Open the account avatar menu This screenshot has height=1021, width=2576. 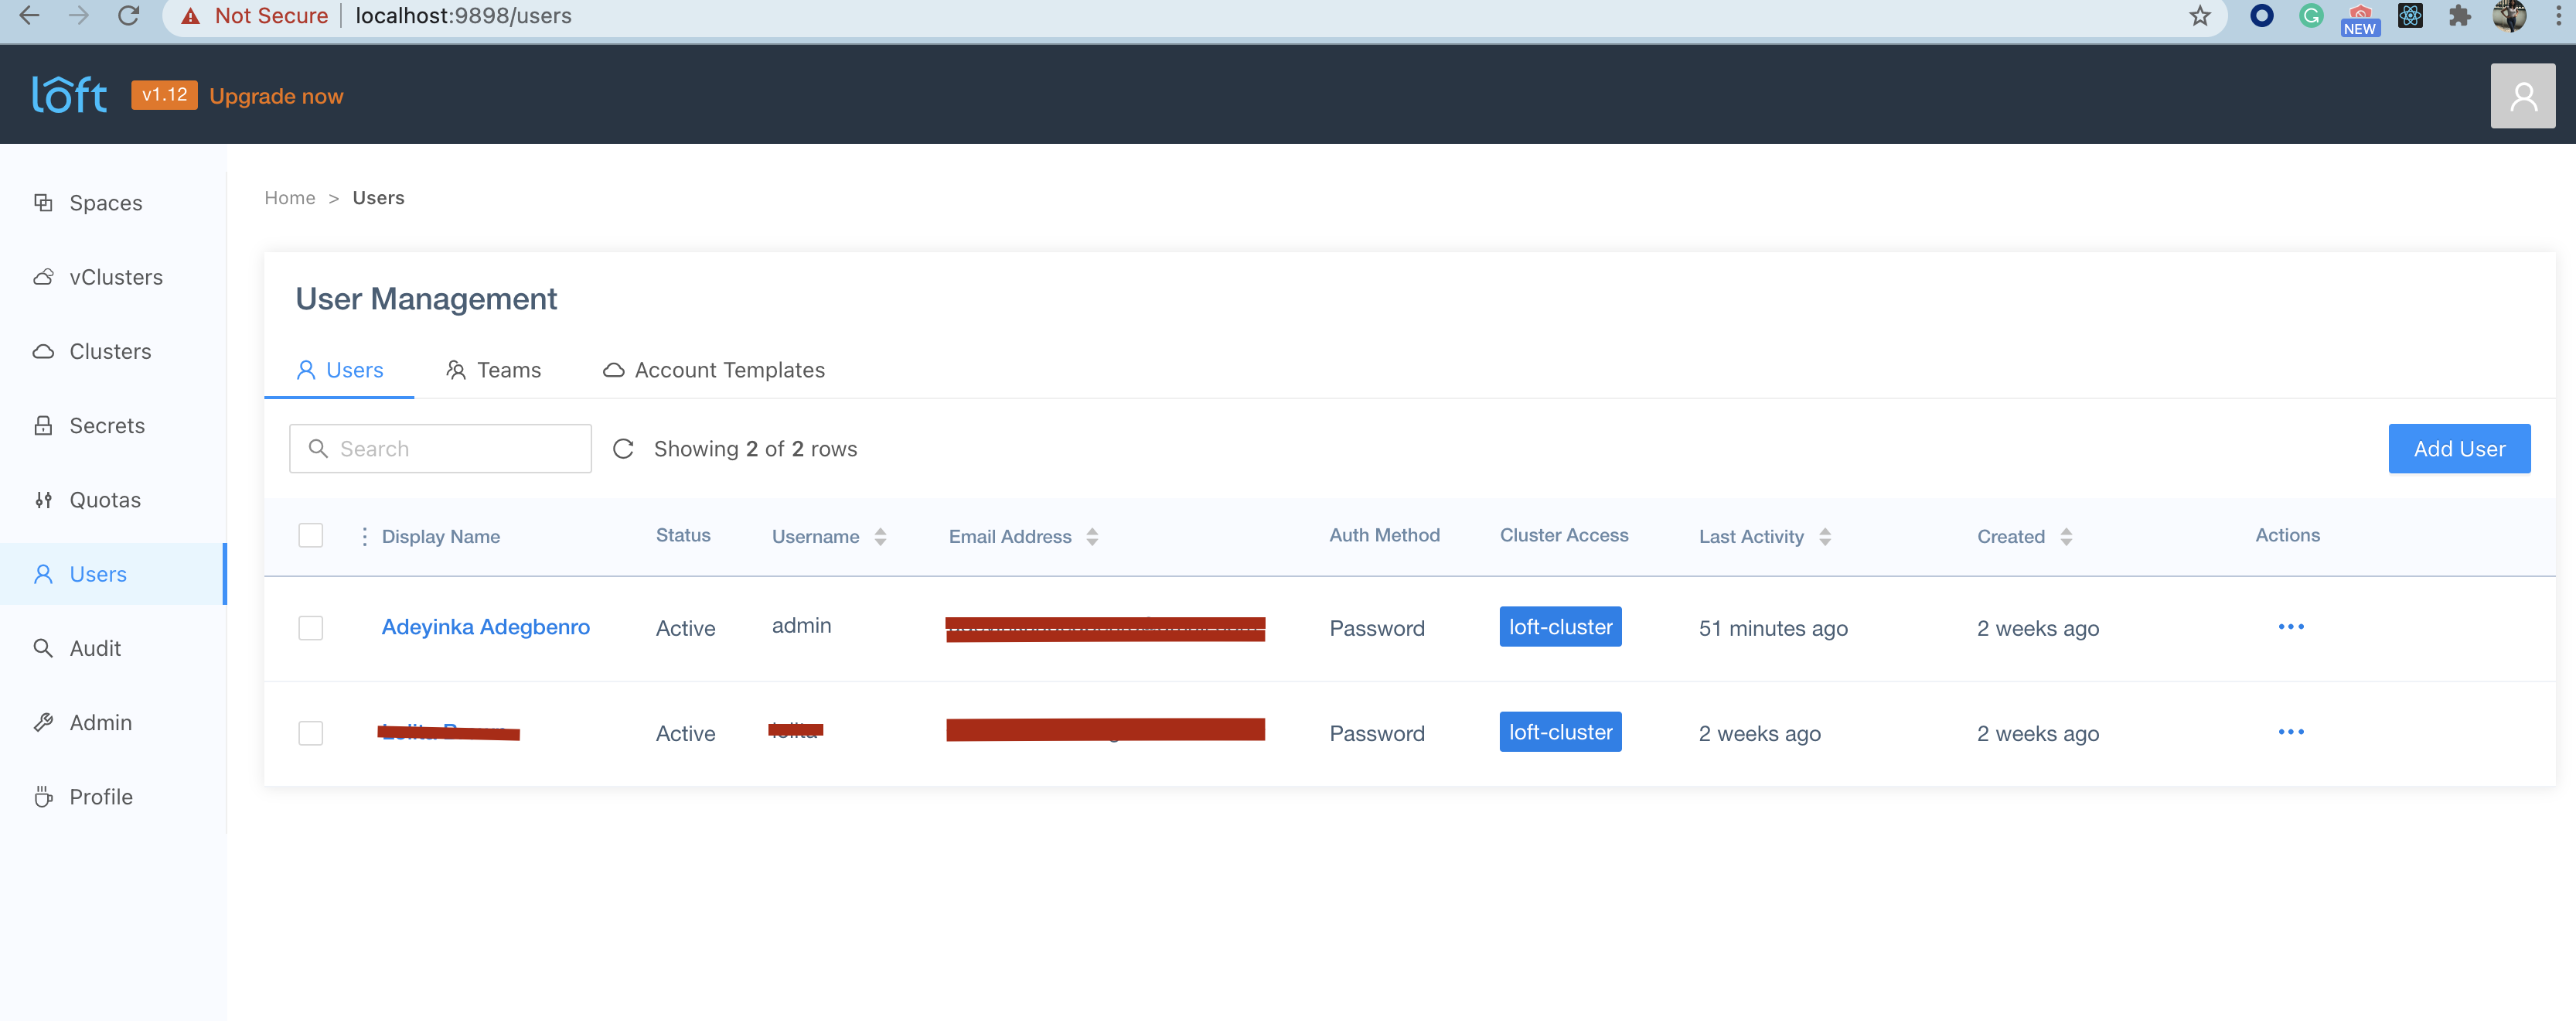2523,94
